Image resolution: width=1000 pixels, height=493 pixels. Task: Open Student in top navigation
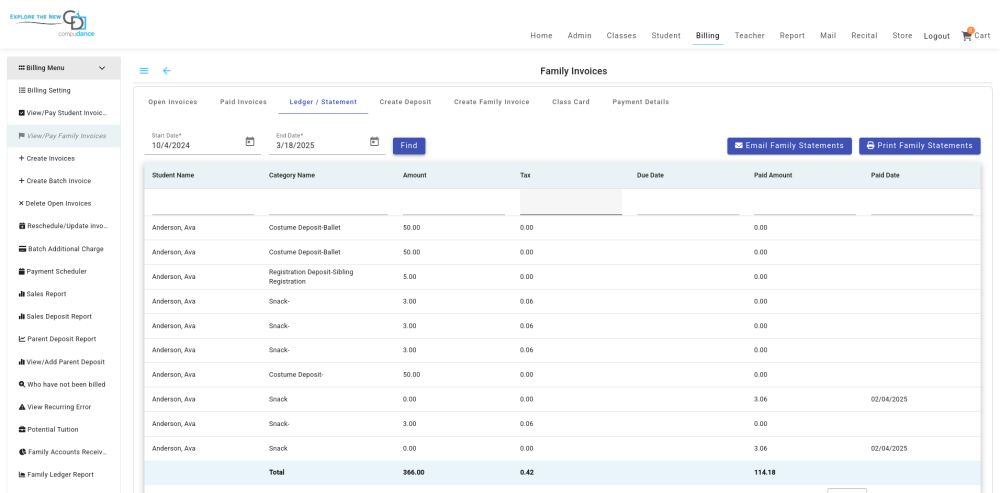tap(666, 36)
